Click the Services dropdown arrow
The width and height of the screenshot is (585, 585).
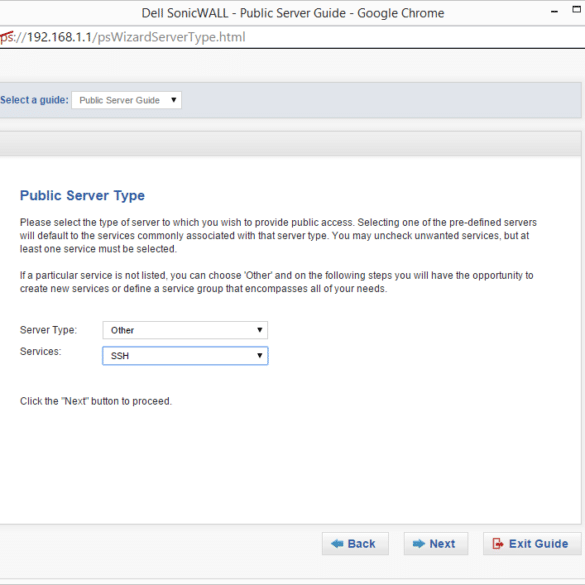coord(260,355)
